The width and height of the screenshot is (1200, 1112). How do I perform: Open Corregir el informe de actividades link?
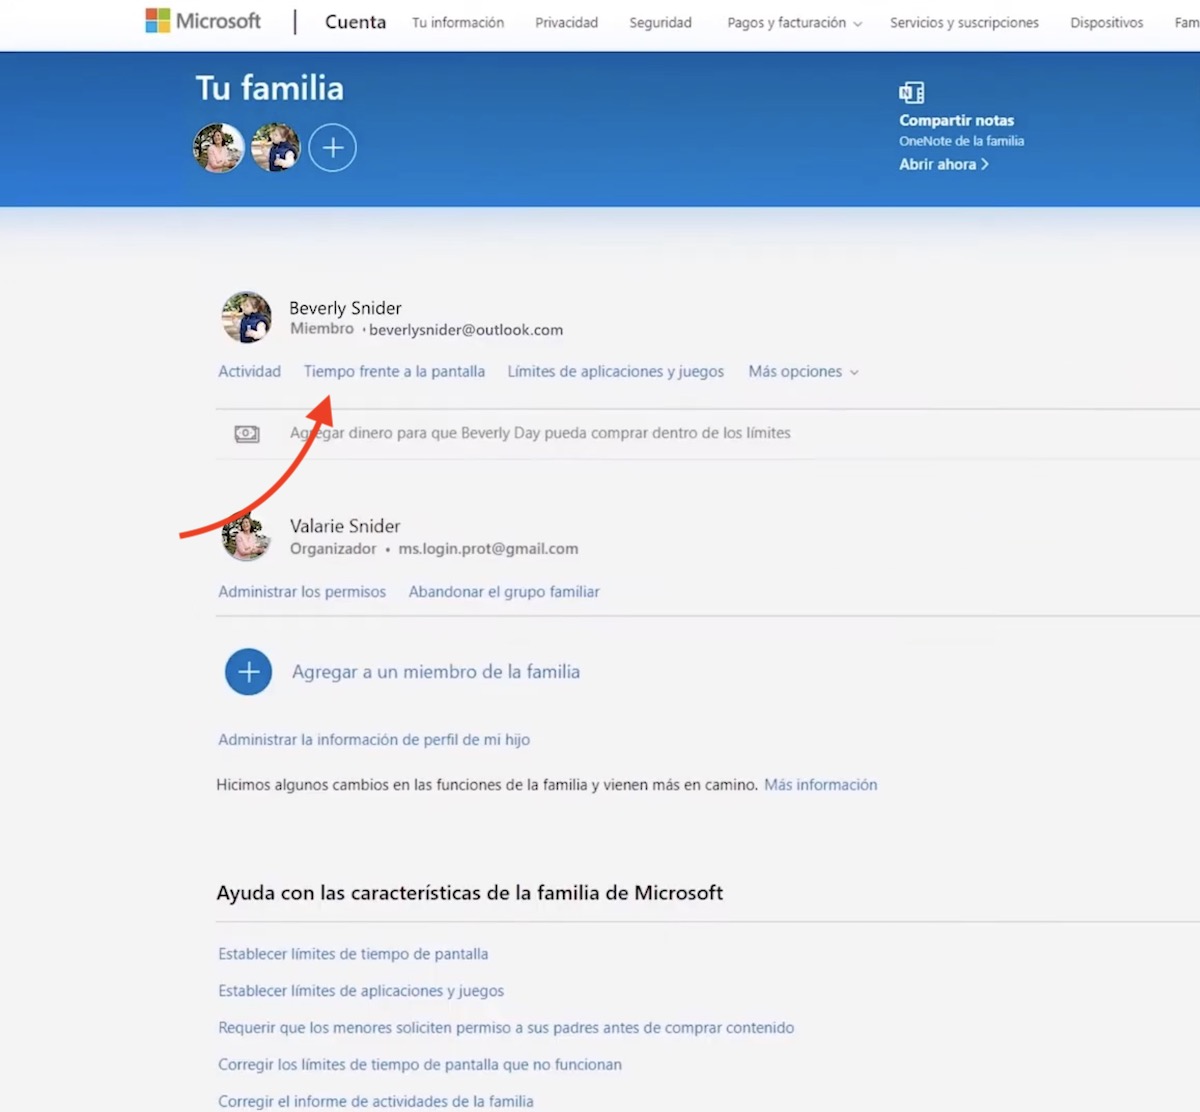pyautogui.click(x=376, y=1101)
